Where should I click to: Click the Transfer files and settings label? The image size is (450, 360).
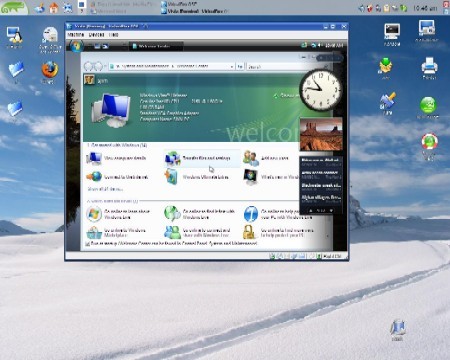click(206, 158)
